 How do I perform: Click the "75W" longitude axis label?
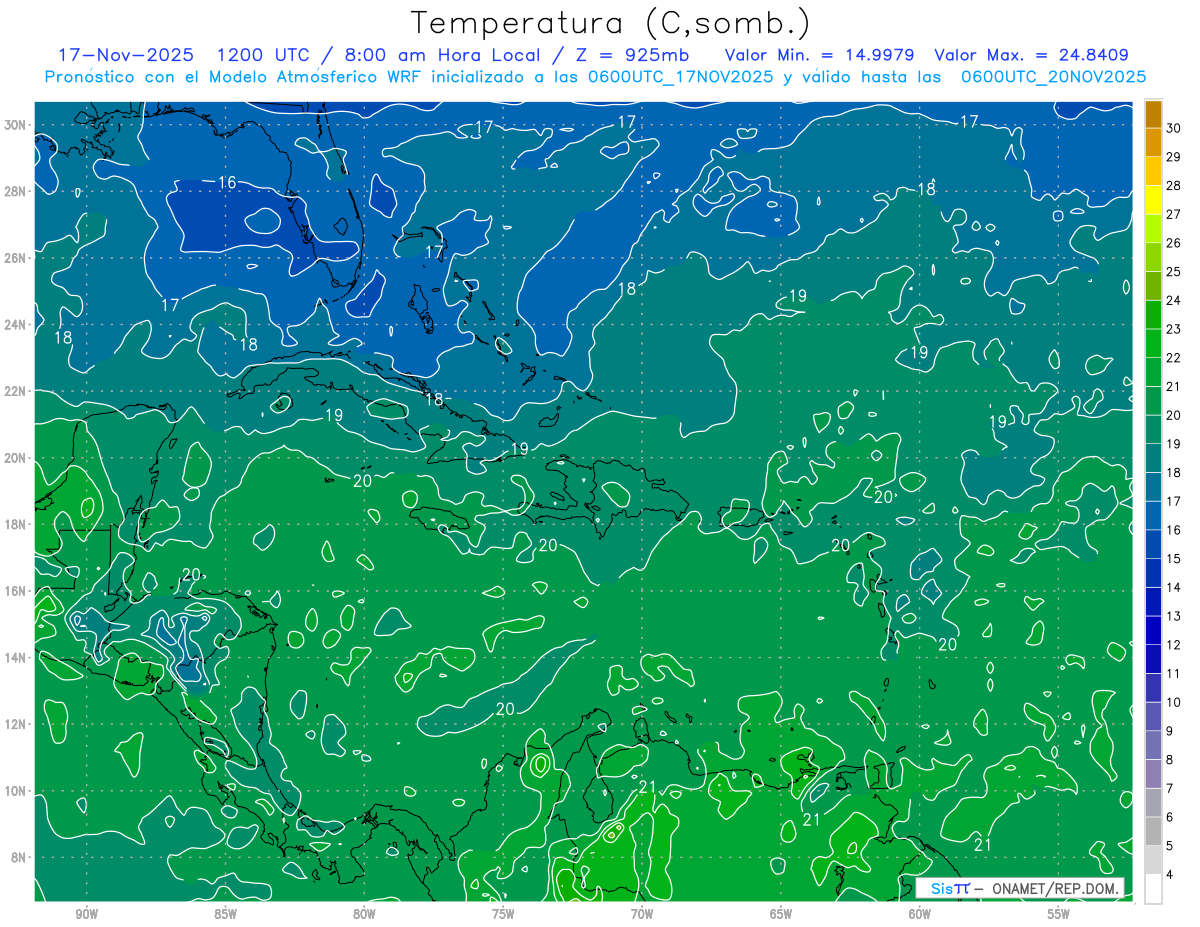(503, 913)
